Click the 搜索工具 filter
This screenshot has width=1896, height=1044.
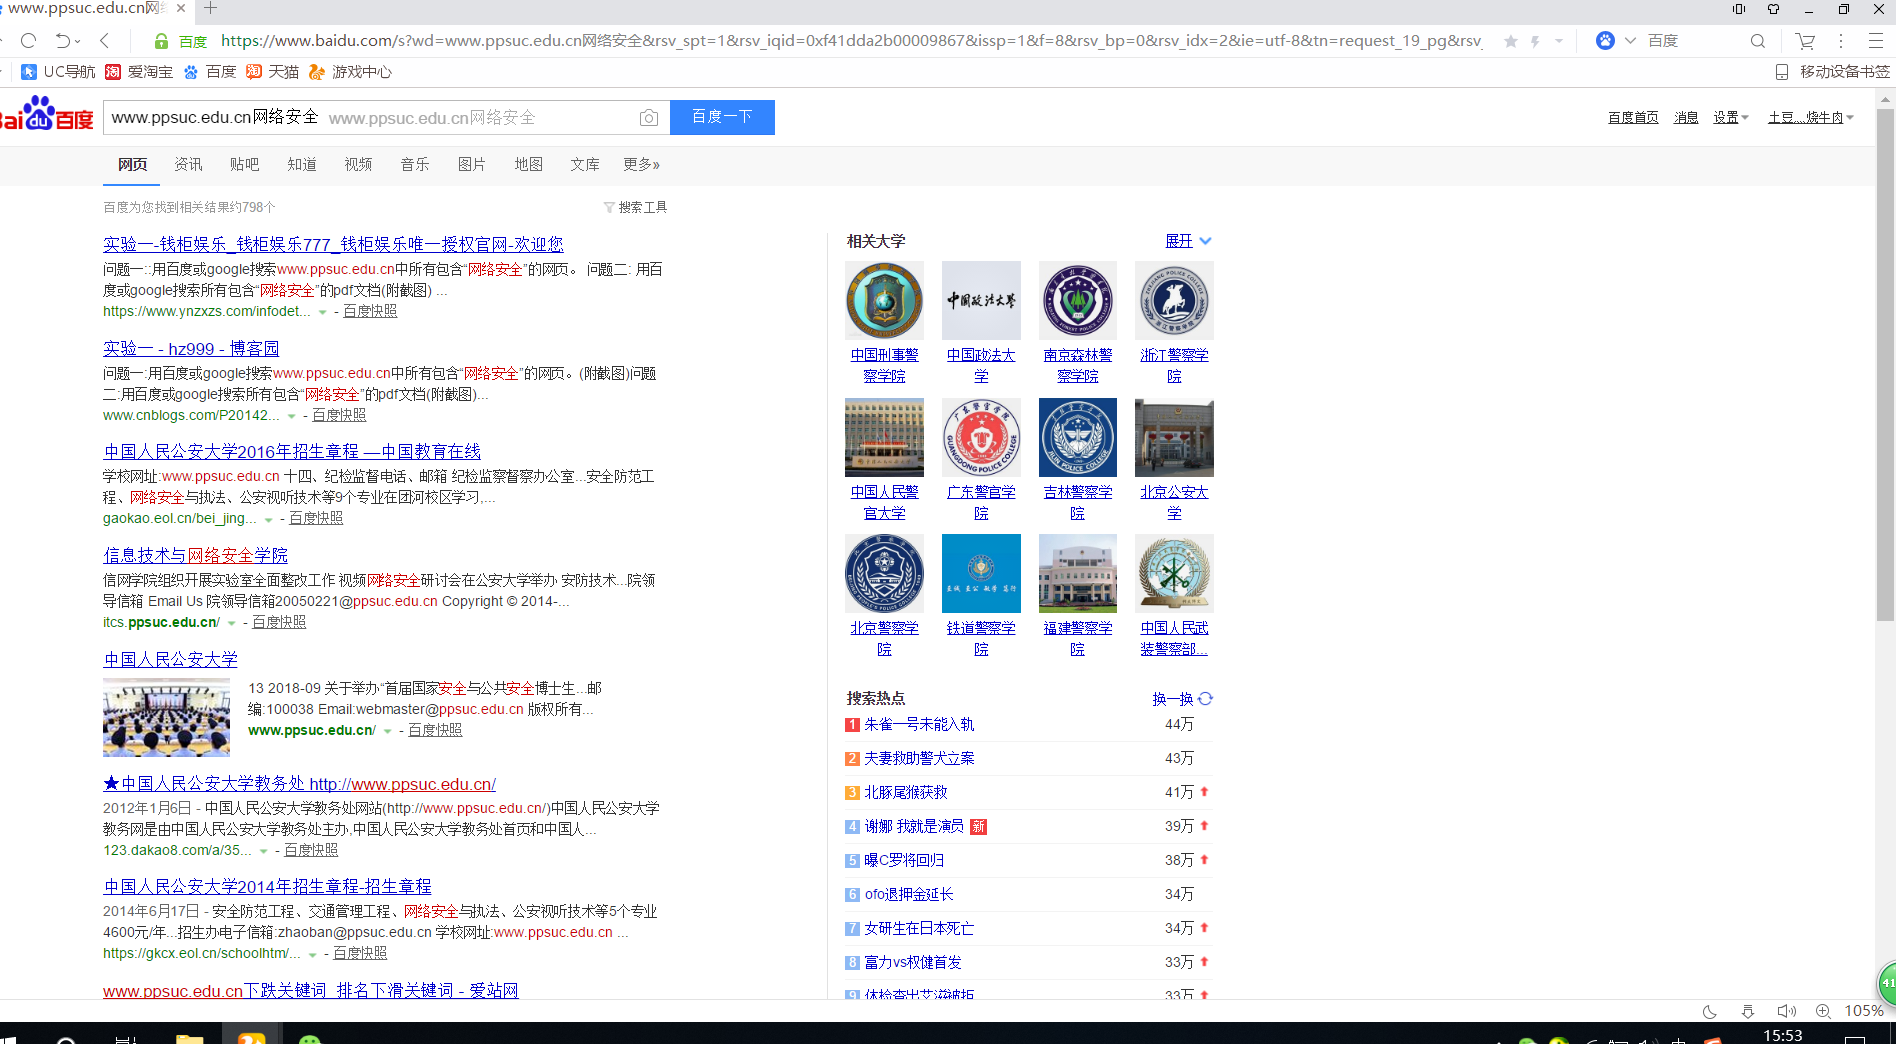point(635,207)
